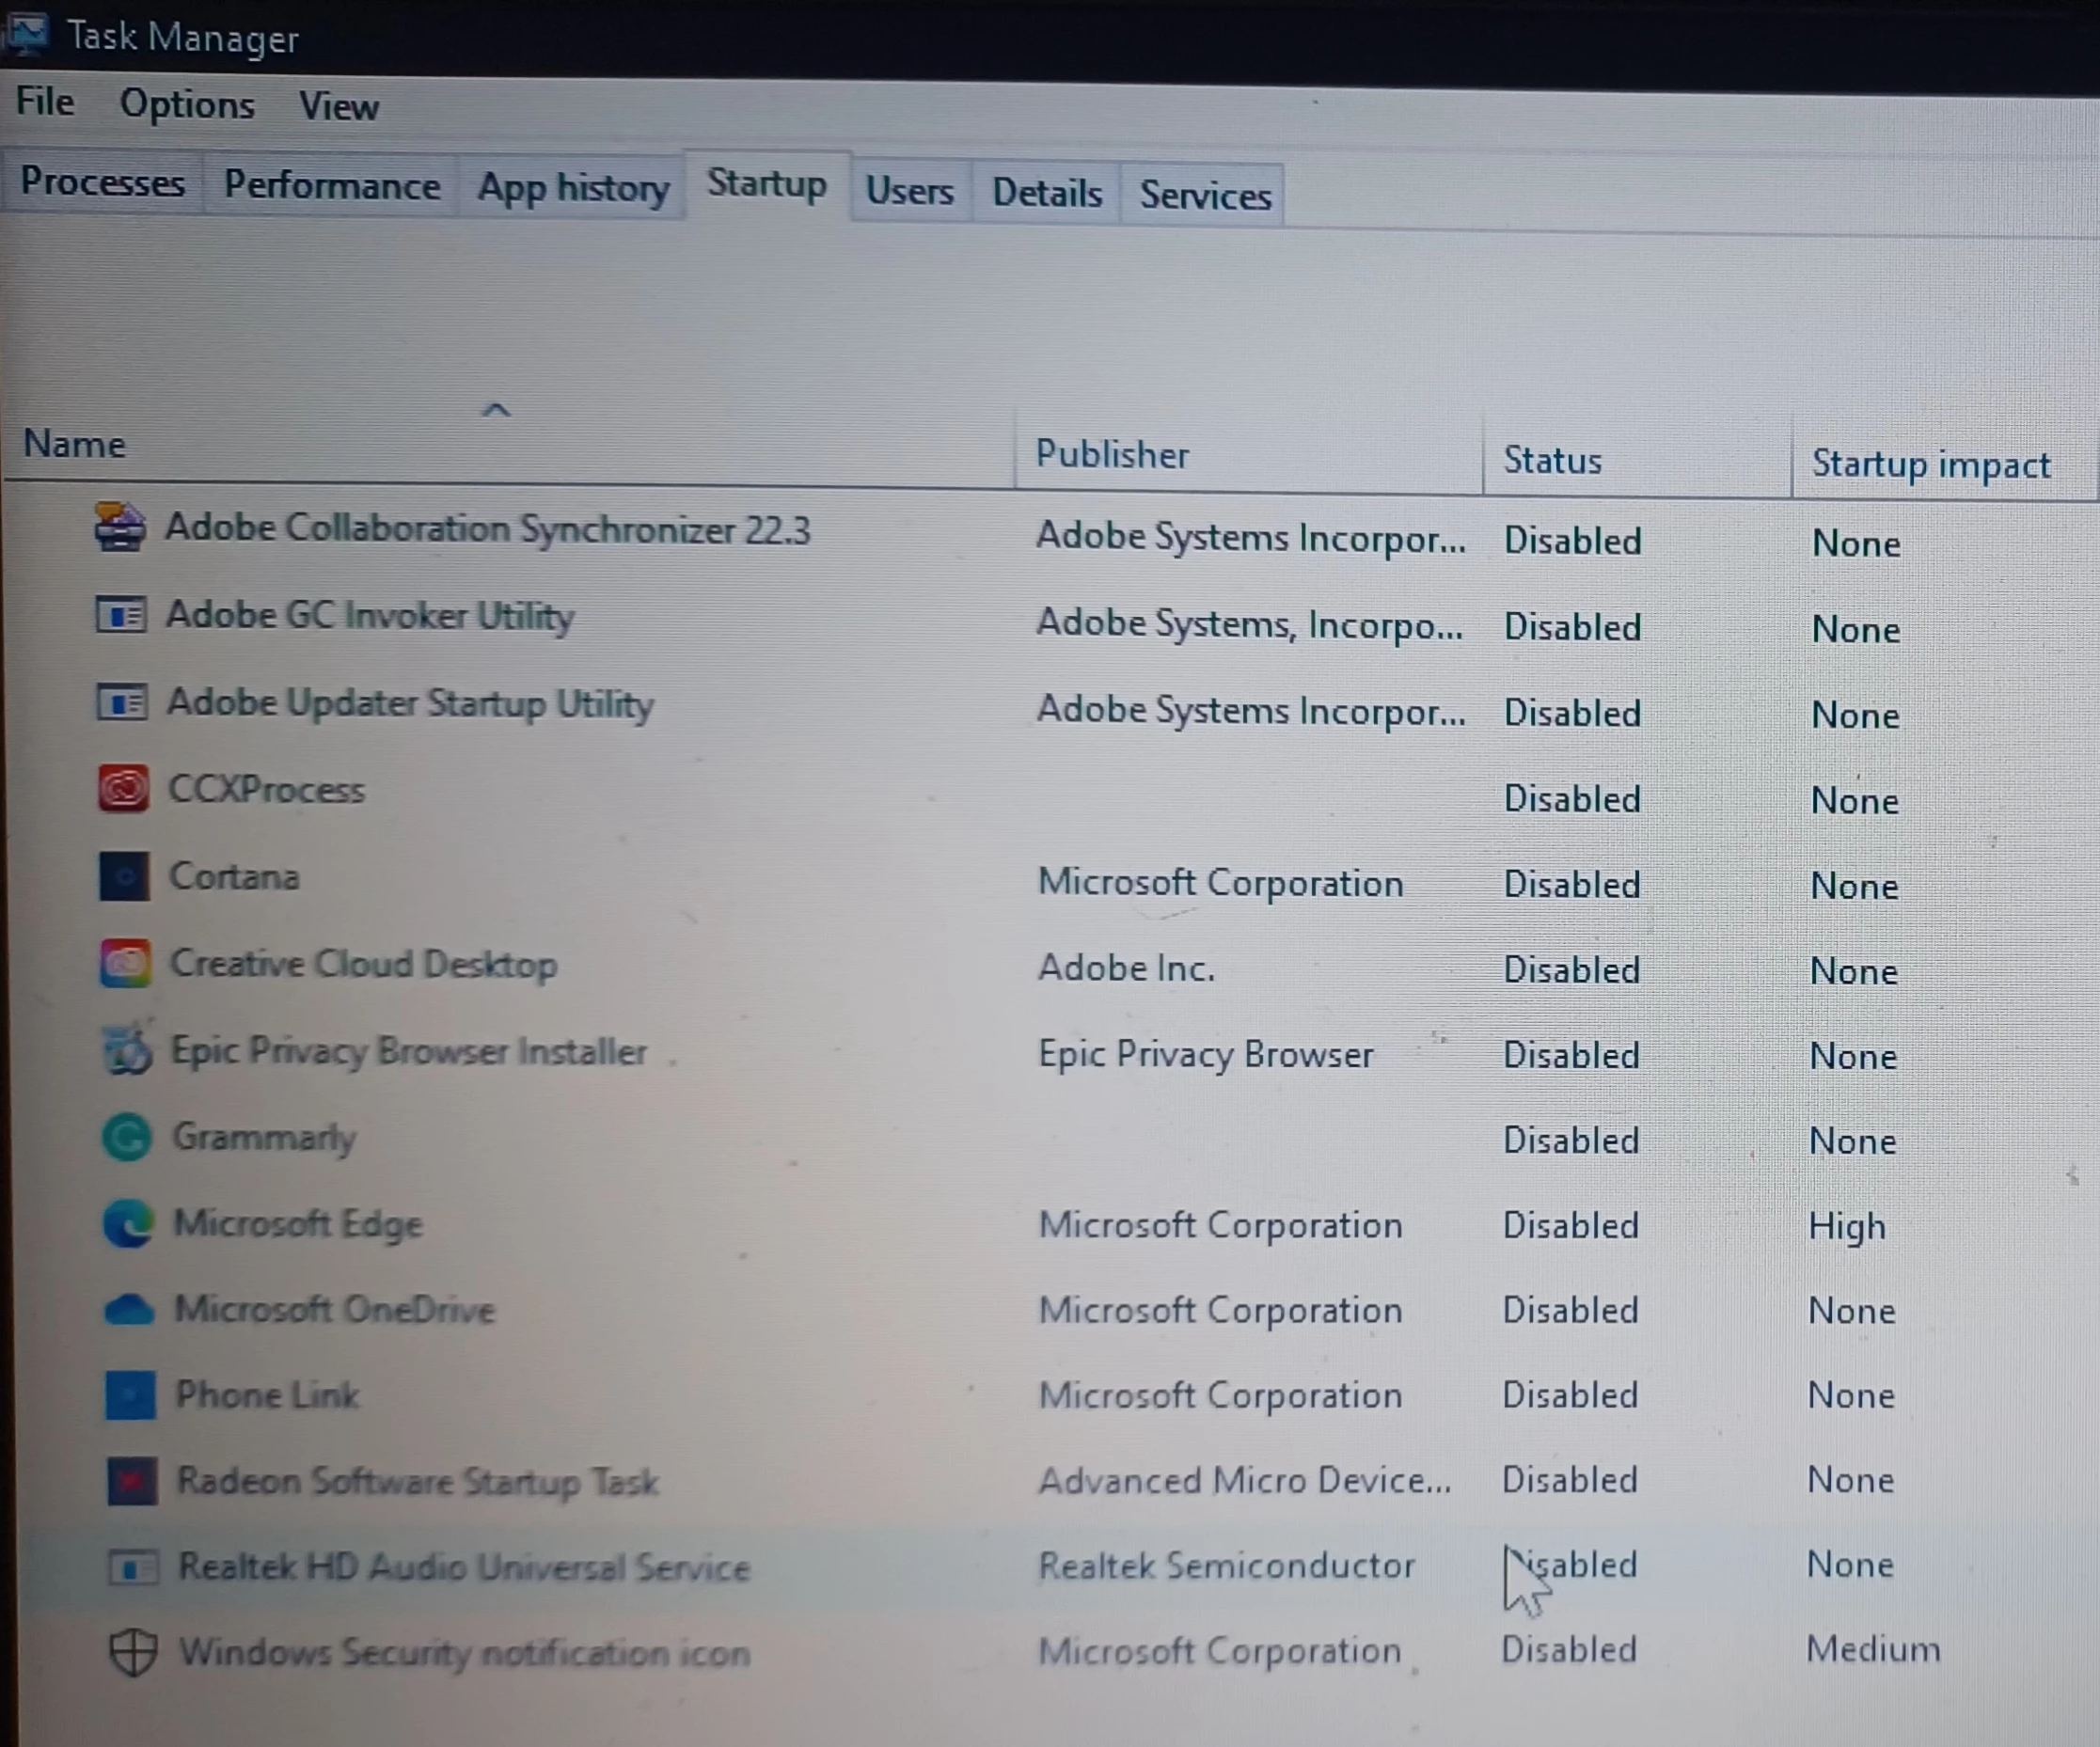Click the Microsoft OneDrive cloud icon
The width and height of the screenshot is (2100, 1747).
(129, 1310)
